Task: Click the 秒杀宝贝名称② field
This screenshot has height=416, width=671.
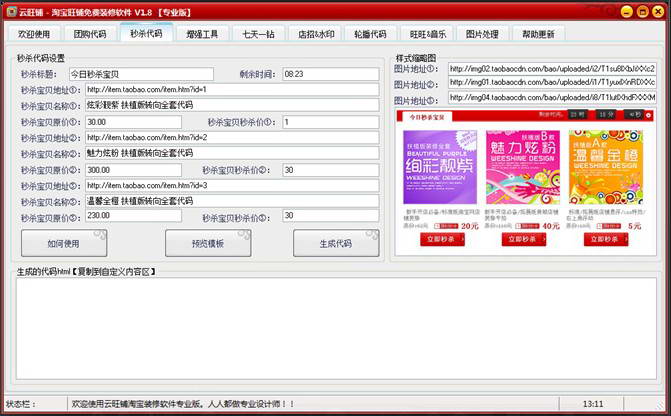Action: 232,153
